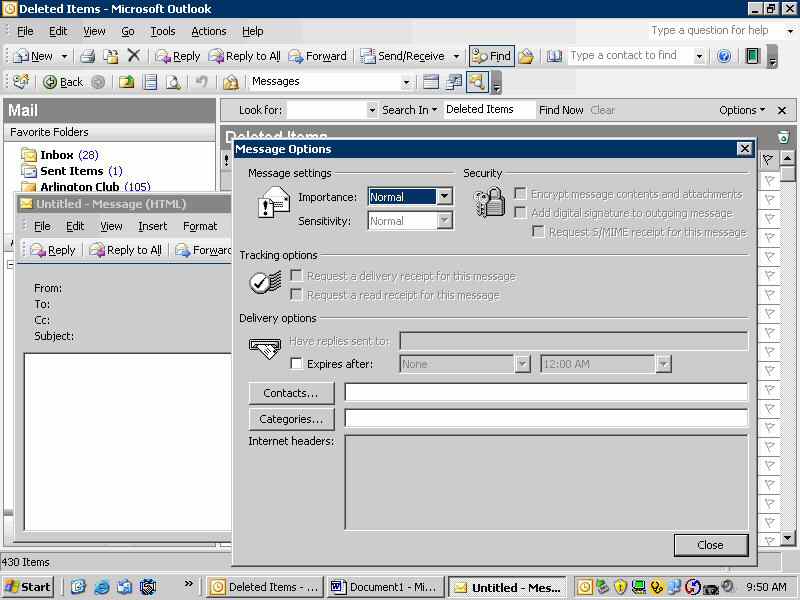The image size is (800, 600).
Task: Open Format menu in Untitled Message window
Action: (200, 226)
